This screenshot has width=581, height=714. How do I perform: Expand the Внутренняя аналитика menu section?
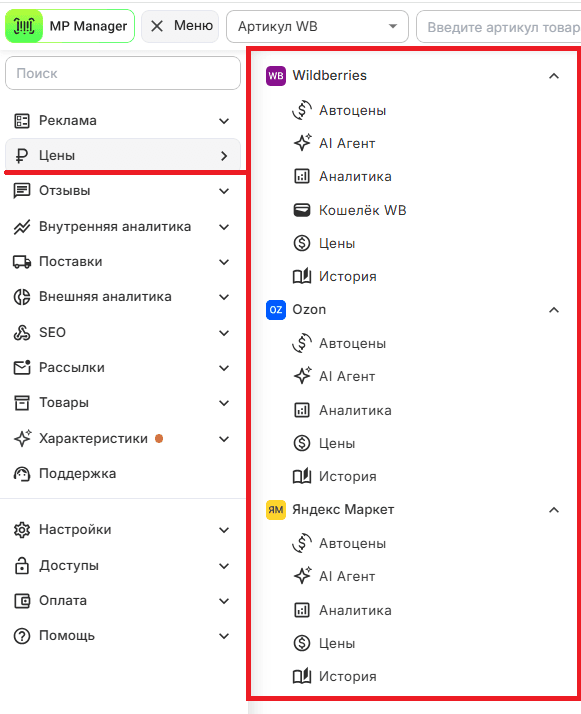coord(122,227)
